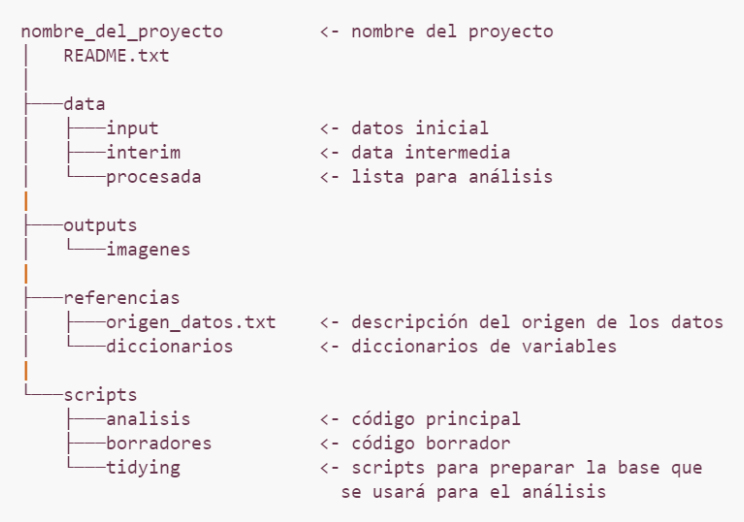Click the input subfolder under data
The width and height of the screenshot is (744, 522).
(x=132, y=129)
